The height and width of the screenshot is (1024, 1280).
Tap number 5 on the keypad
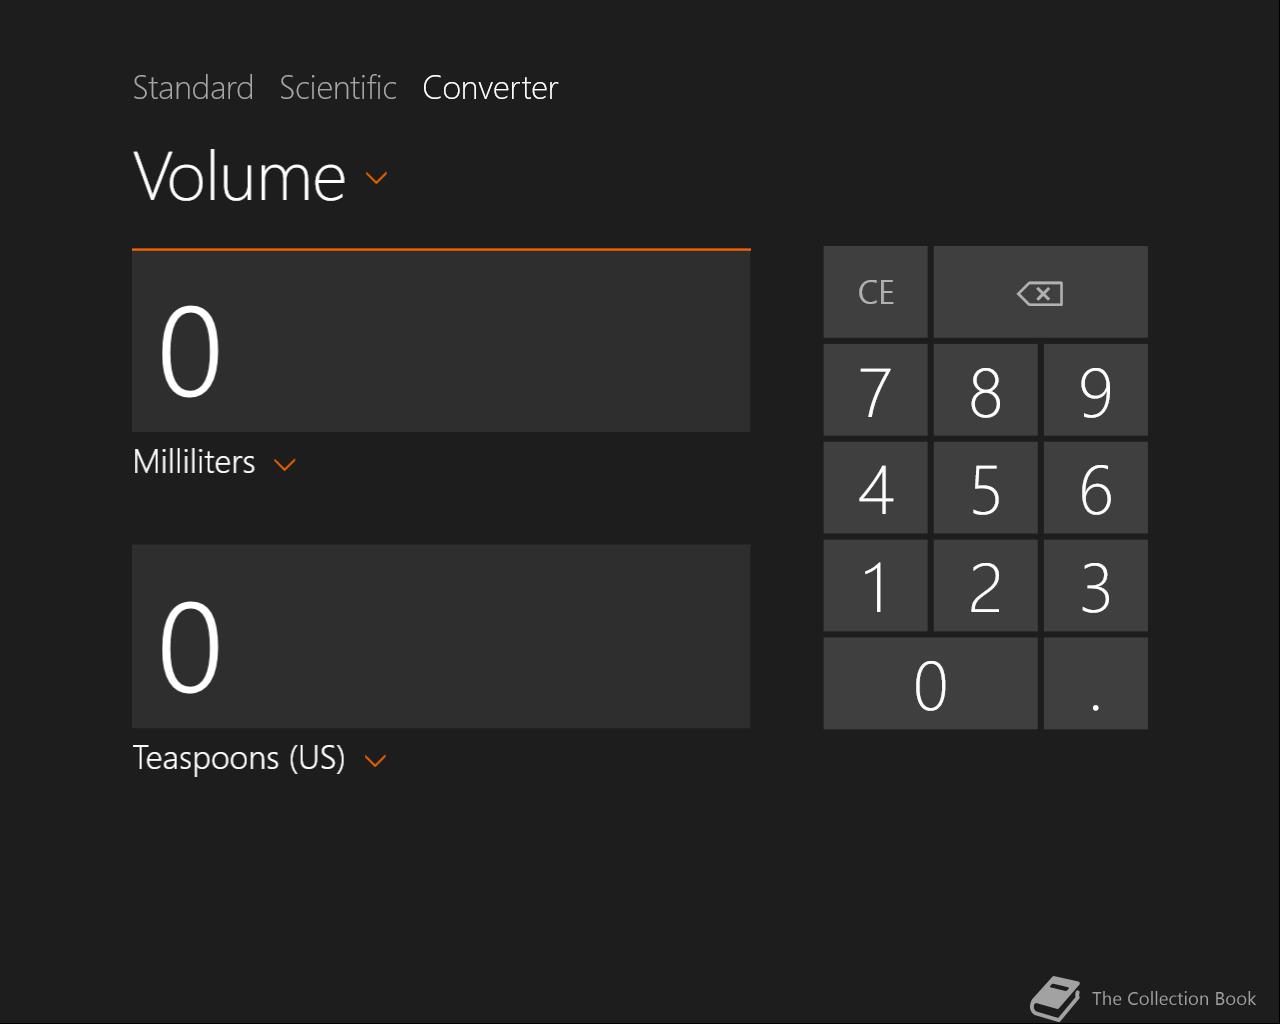(x=985, y=488)
